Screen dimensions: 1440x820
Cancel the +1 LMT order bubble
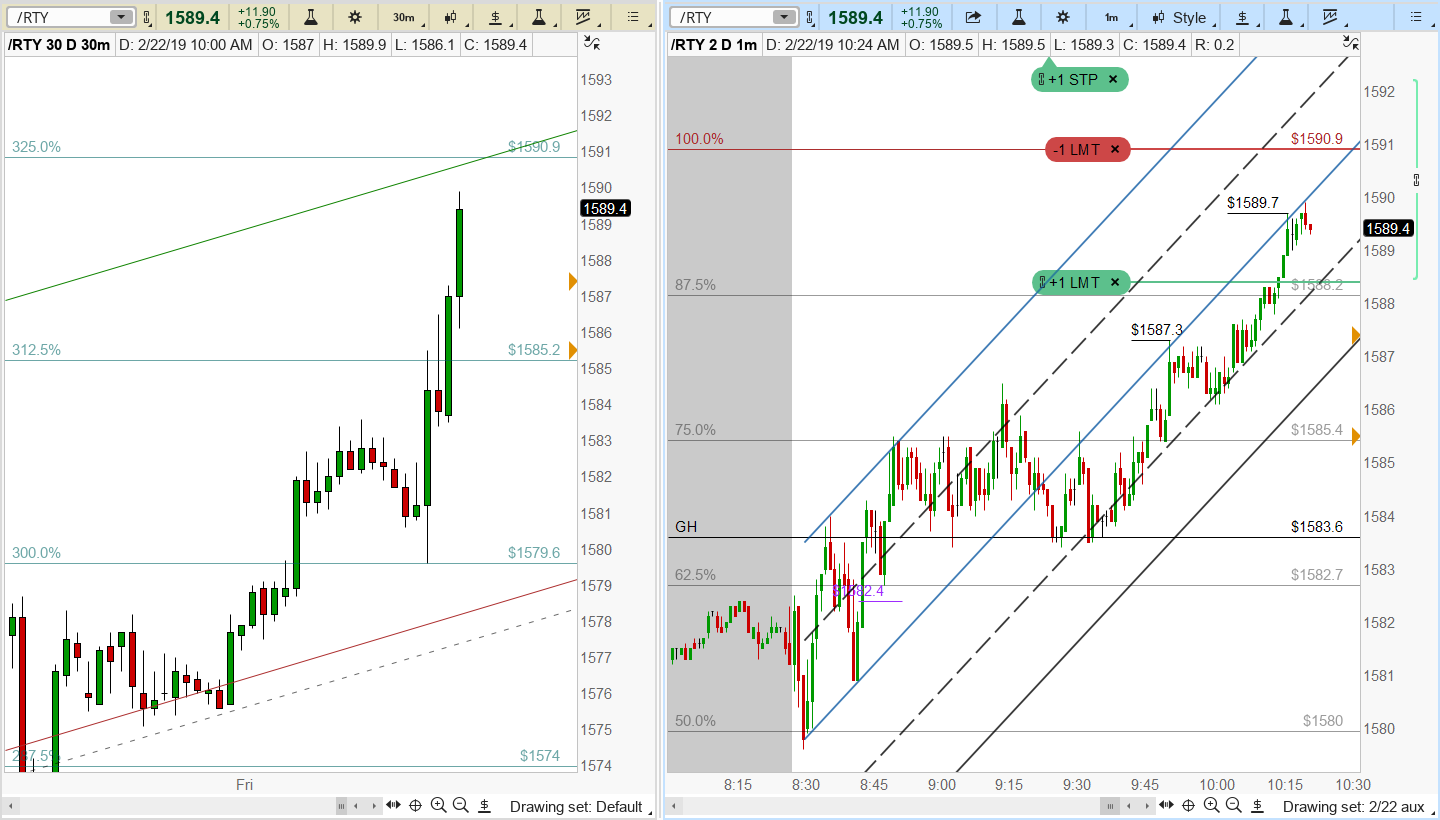coord(1114,283)
